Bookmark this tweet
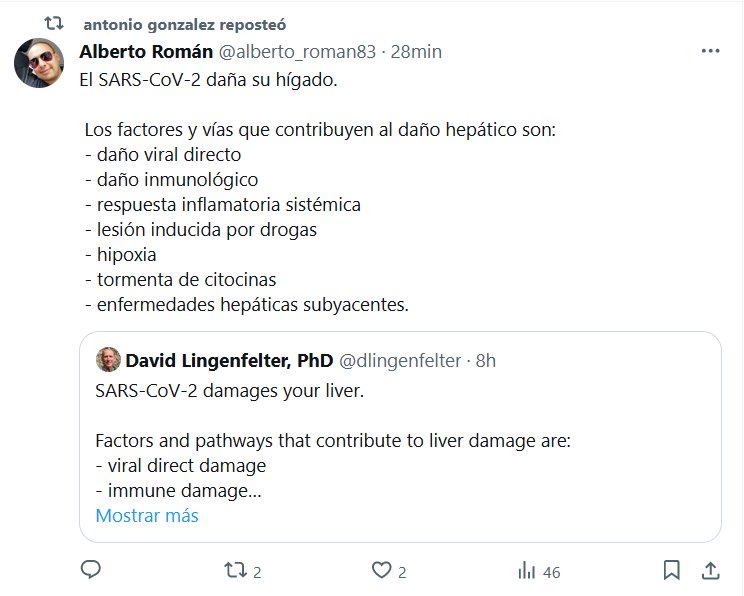Screen dimensions: 744x596 pos(672,571)
